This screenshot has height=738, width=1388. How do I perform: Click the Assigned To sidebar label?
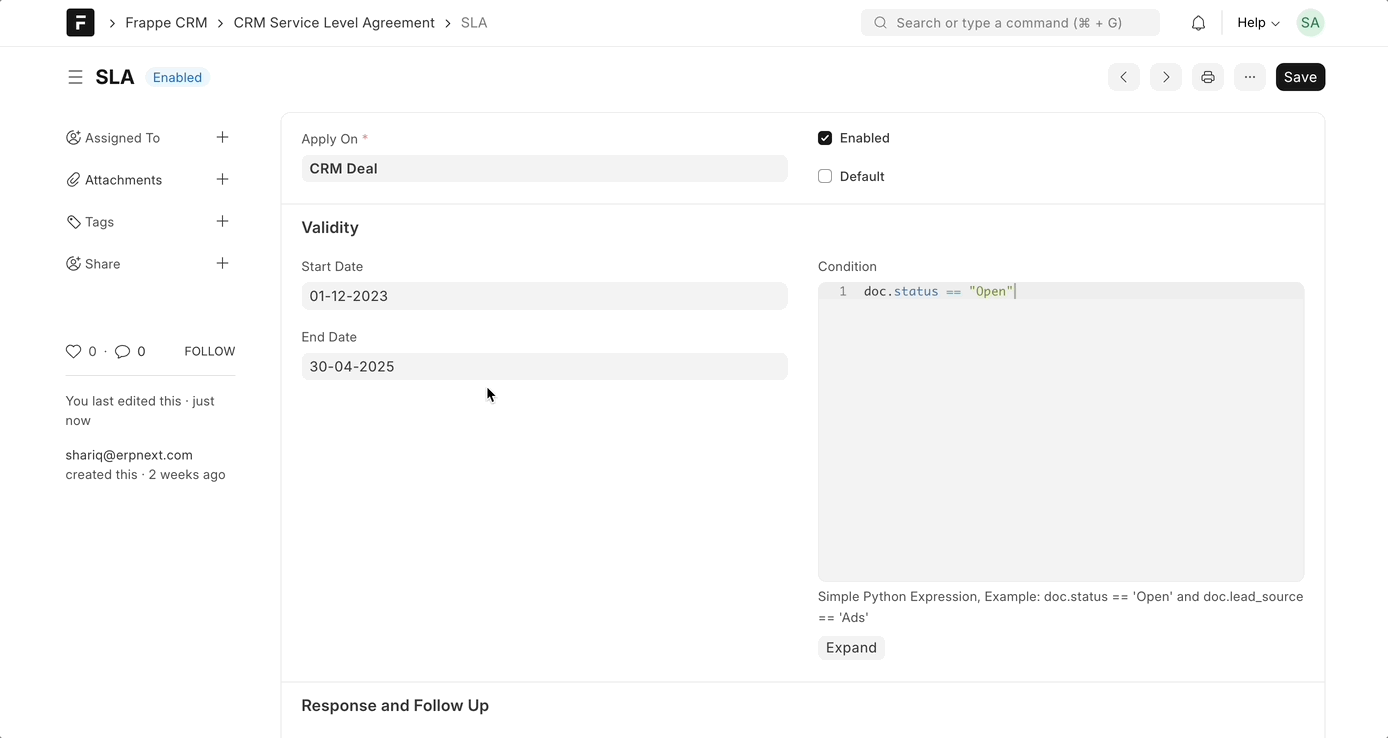click(x=122, y=138)
